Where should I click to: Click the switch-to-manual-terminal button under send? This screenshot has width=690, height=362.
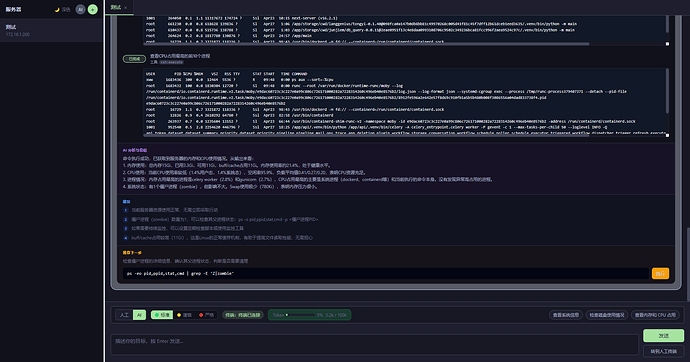663,351
